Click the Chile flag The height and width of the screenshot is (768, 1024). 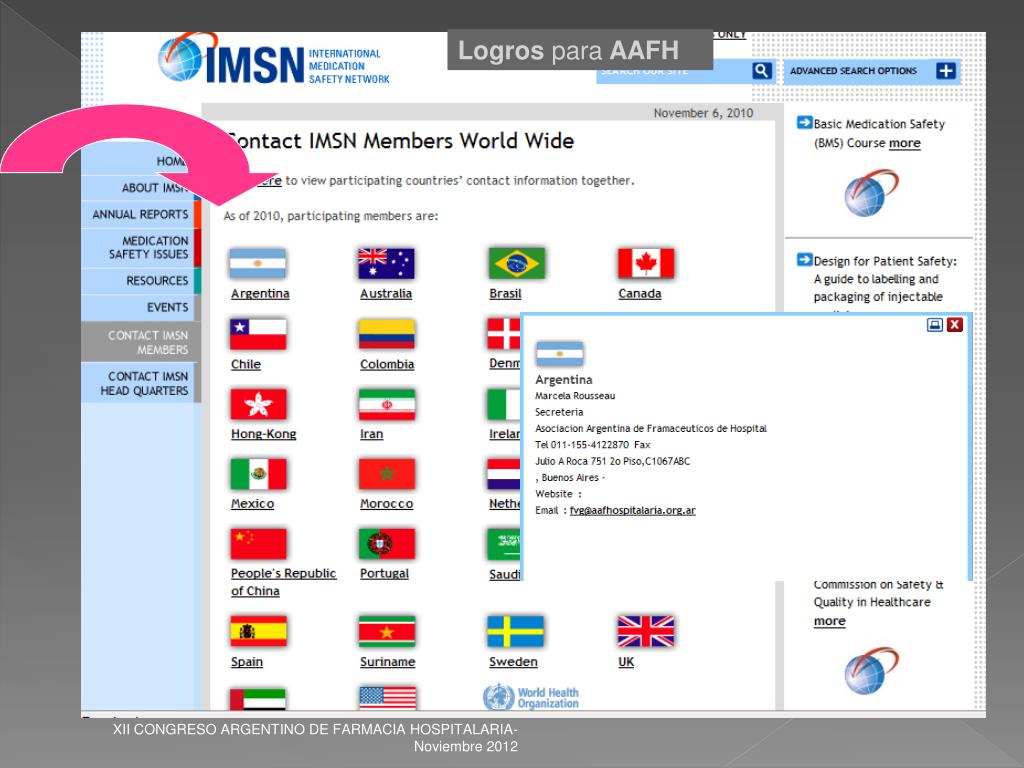(x=258, y=334)
